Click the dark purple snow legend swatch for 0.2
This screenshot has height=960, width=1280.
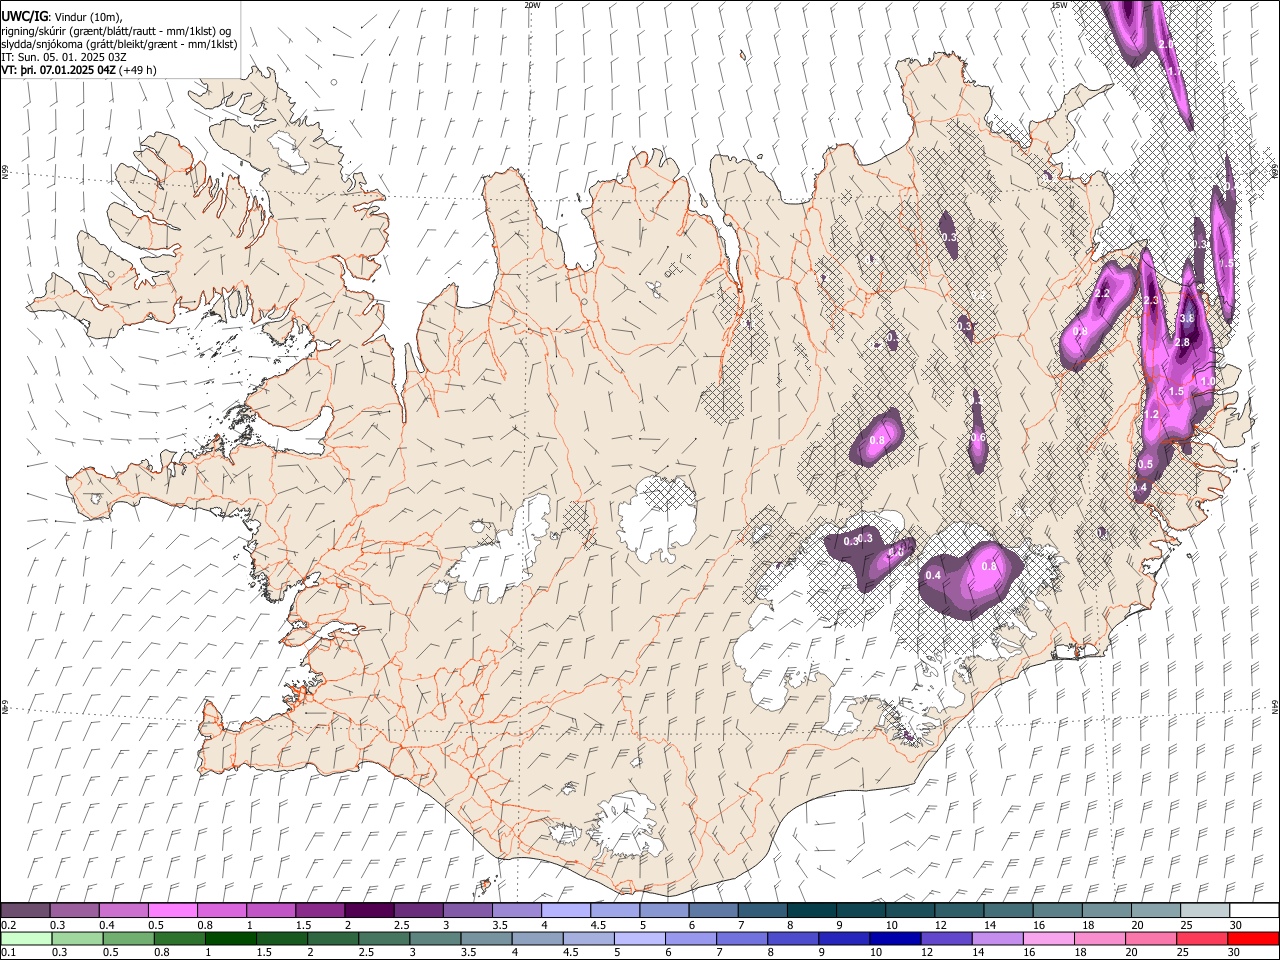click(x=26, y=910)
